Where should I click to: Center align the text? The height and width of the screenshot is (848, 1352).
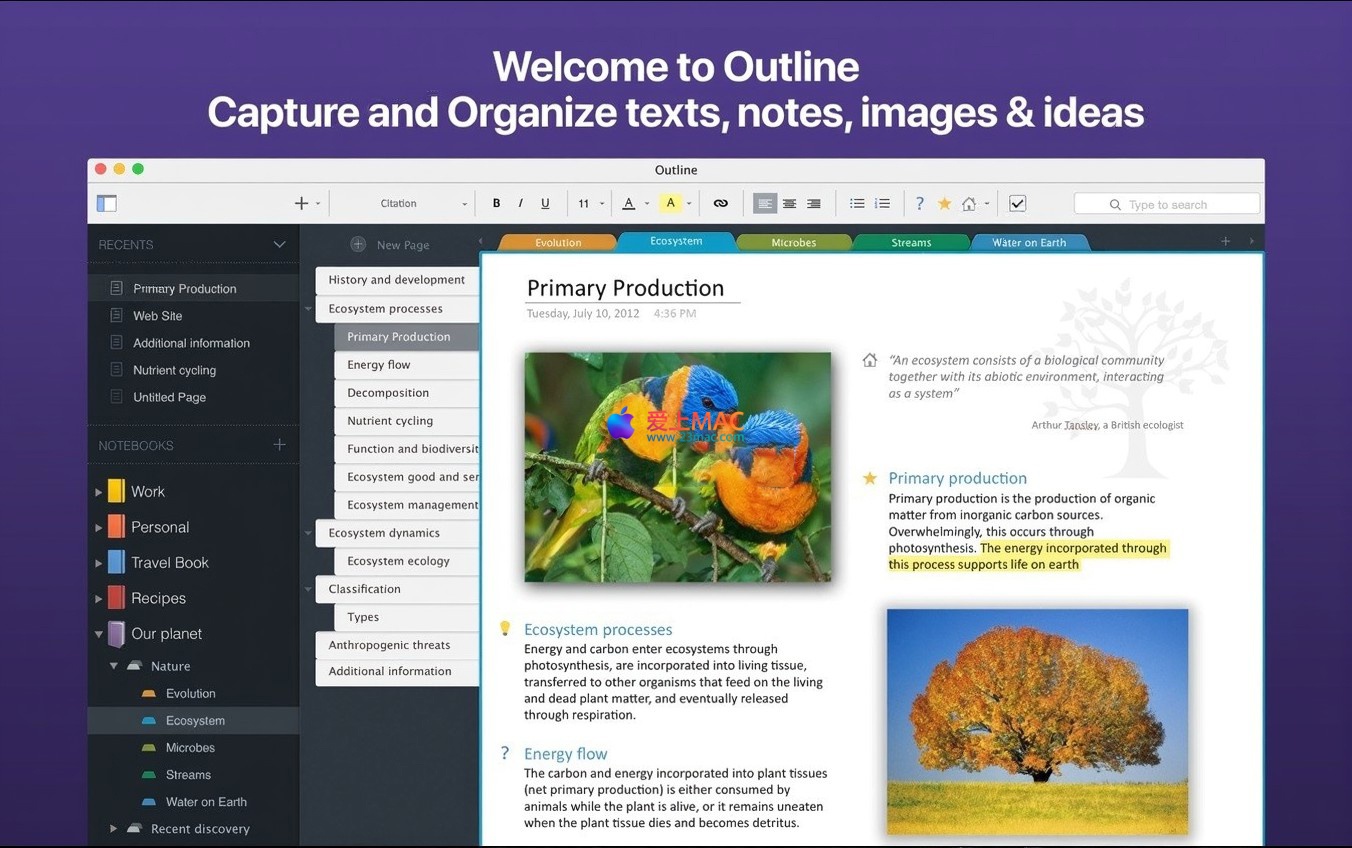pos(789,204)
